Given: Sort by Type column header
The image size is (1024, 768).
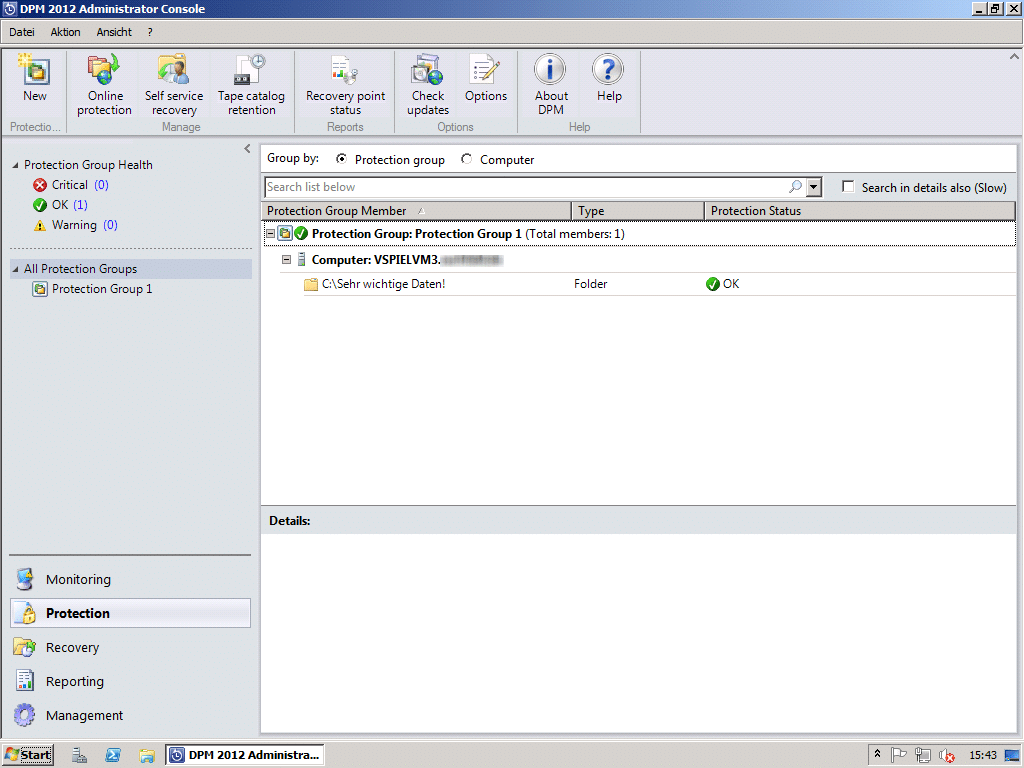Looking at the screenshot, I should [638, 211].
